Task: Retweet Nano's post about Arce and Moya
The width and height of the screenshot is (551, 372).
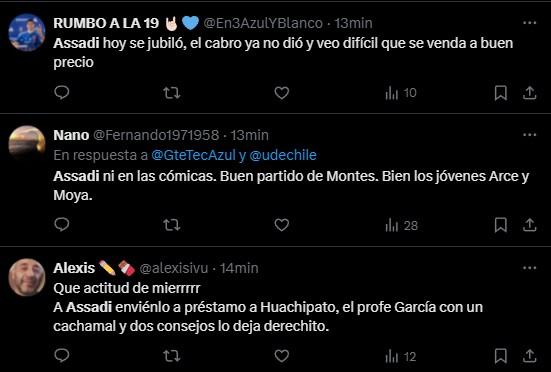Action: coord(172,225)
